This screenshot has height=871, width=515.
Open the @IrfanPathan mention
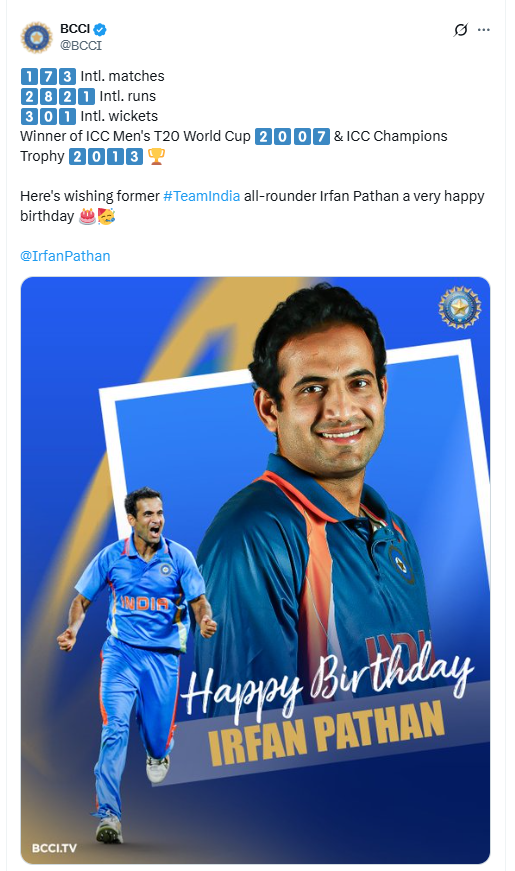coord(65,256)
